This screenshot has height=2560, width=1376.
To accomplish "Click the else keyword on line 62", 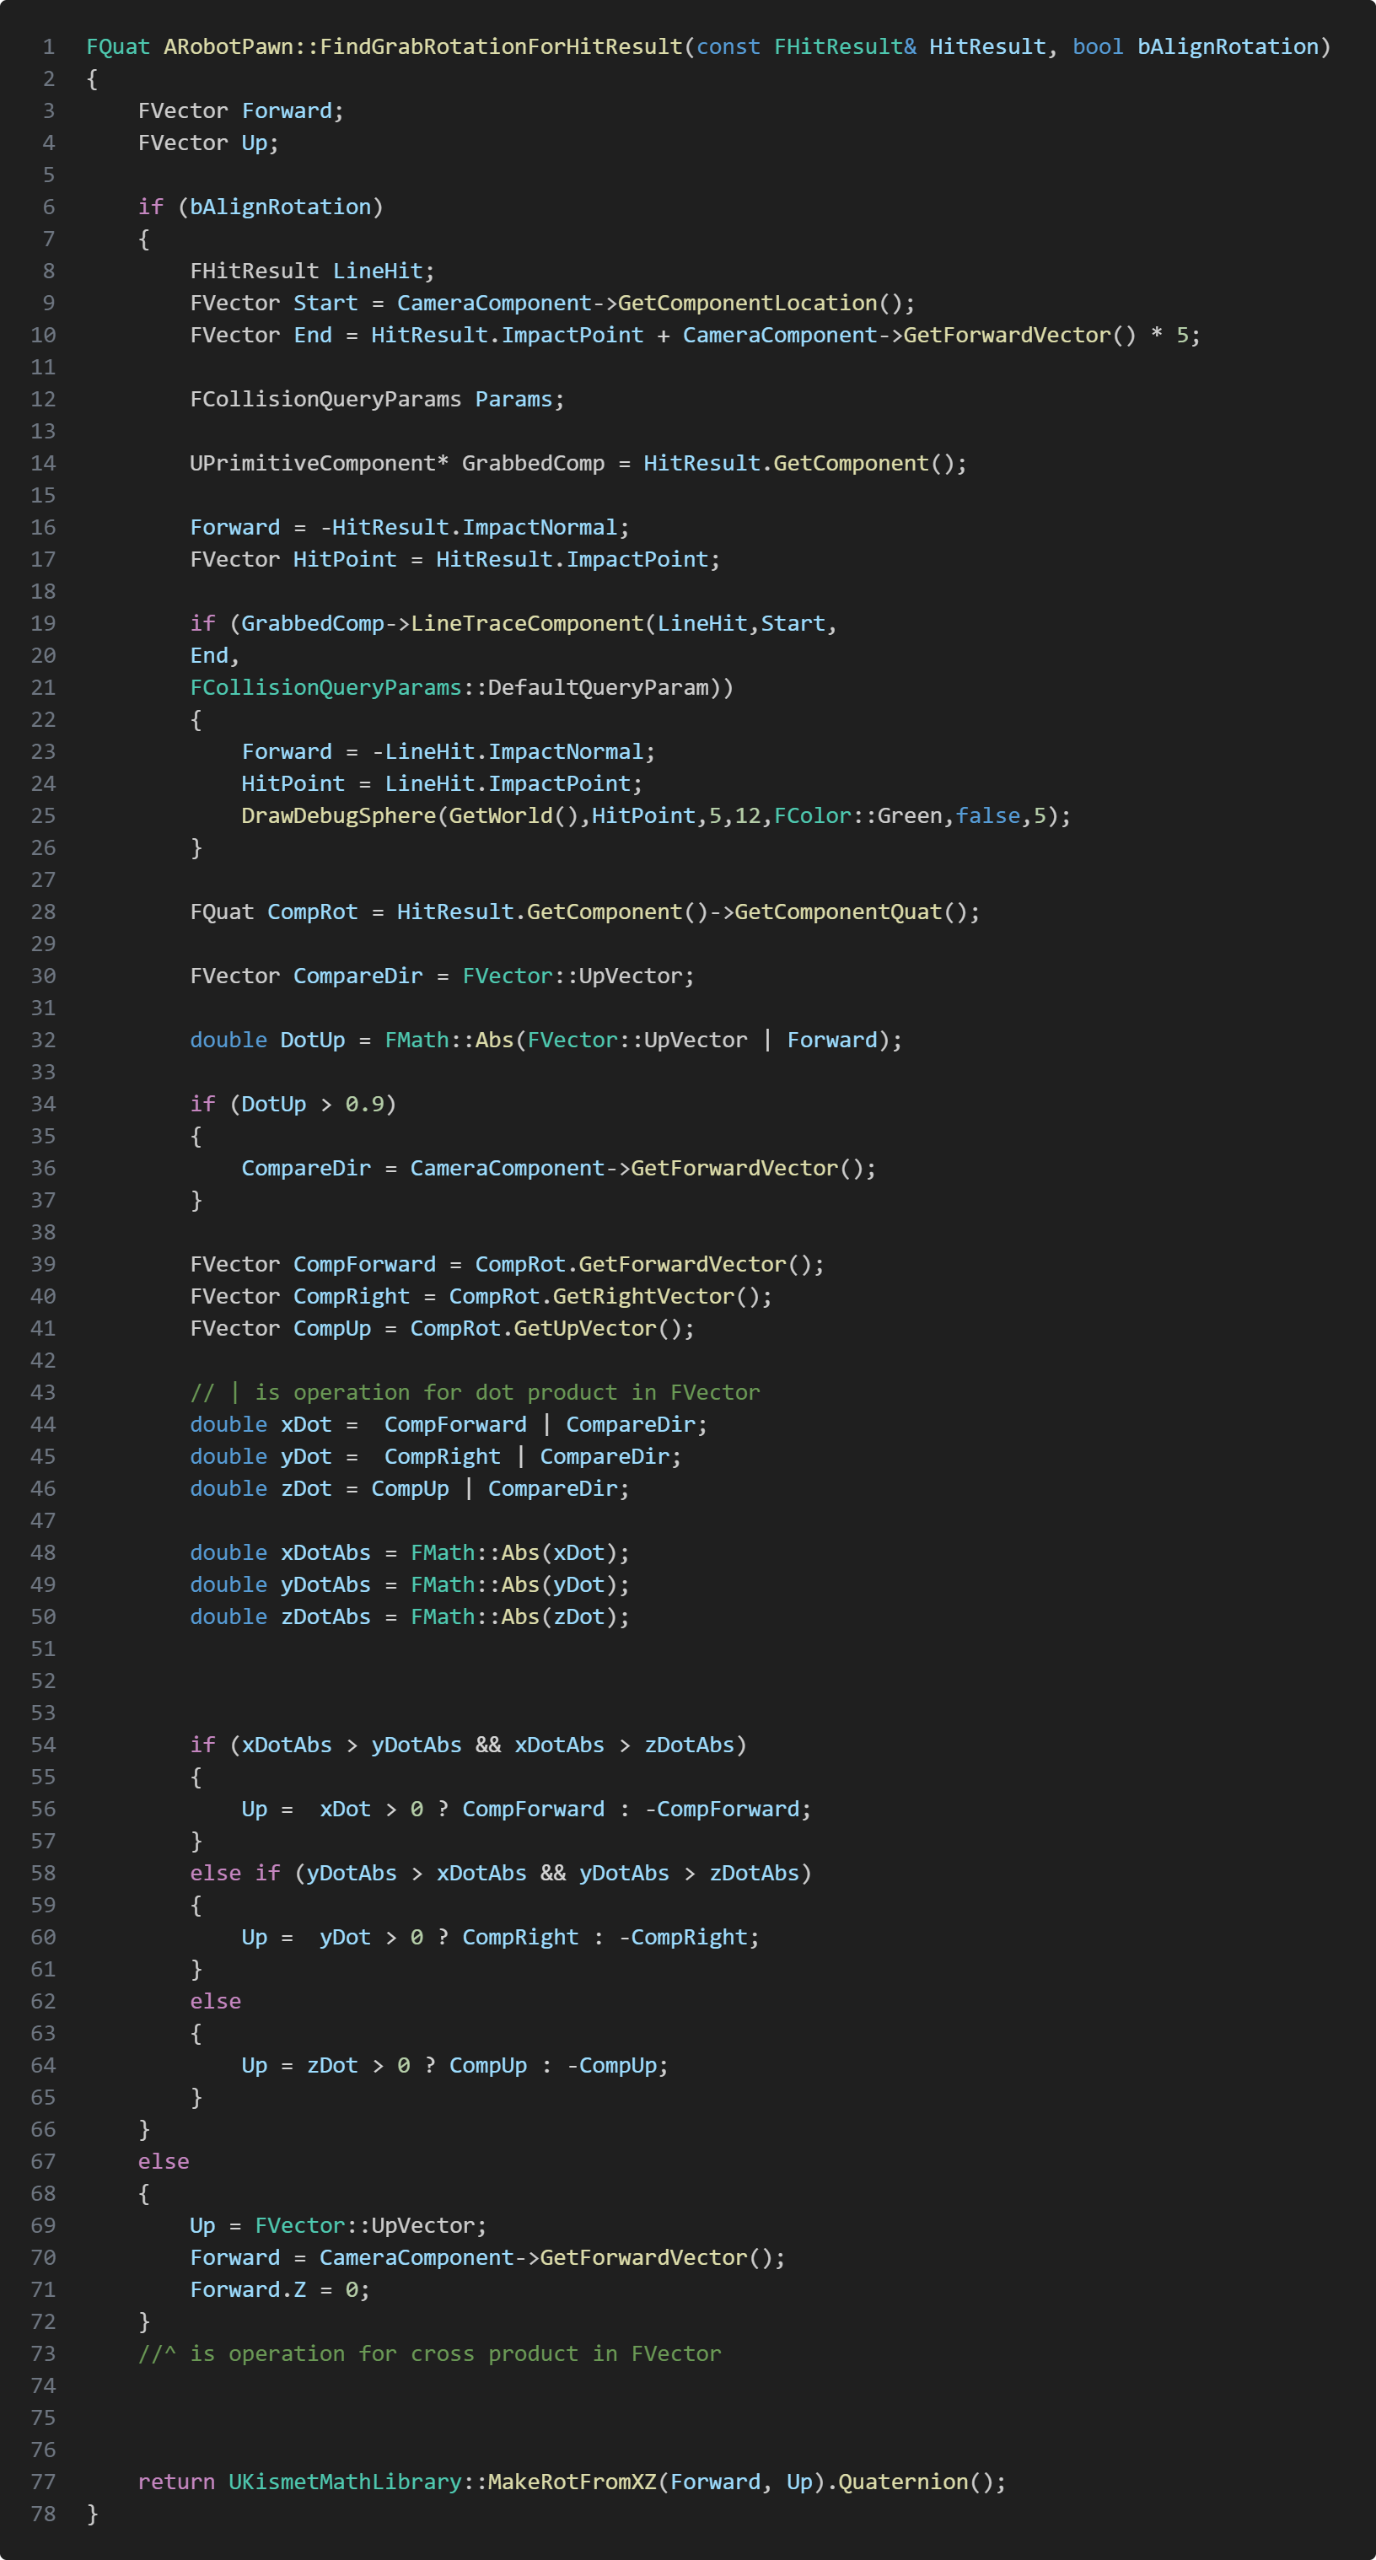I will [x=215, y=2001].
